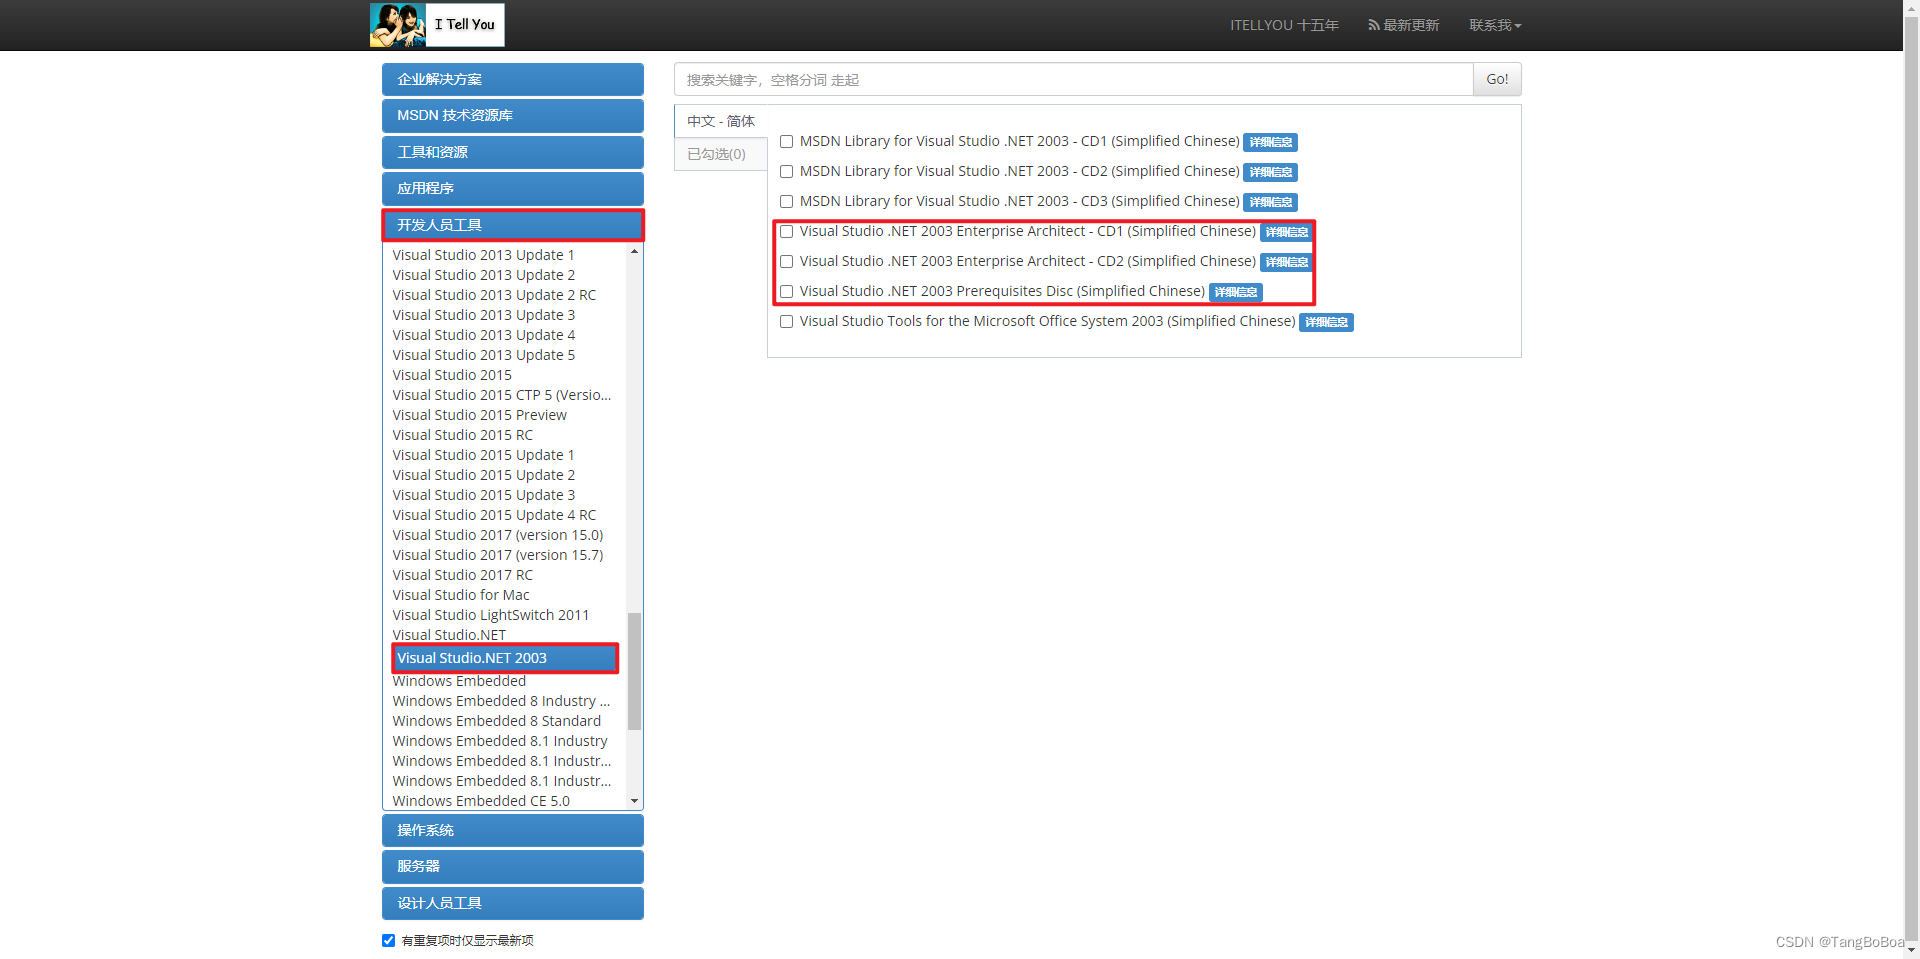Viewport: 1920px width, 959px height.
Task: Select Windows Embedded CE 5.0 entry
Action: pos(481,801)
